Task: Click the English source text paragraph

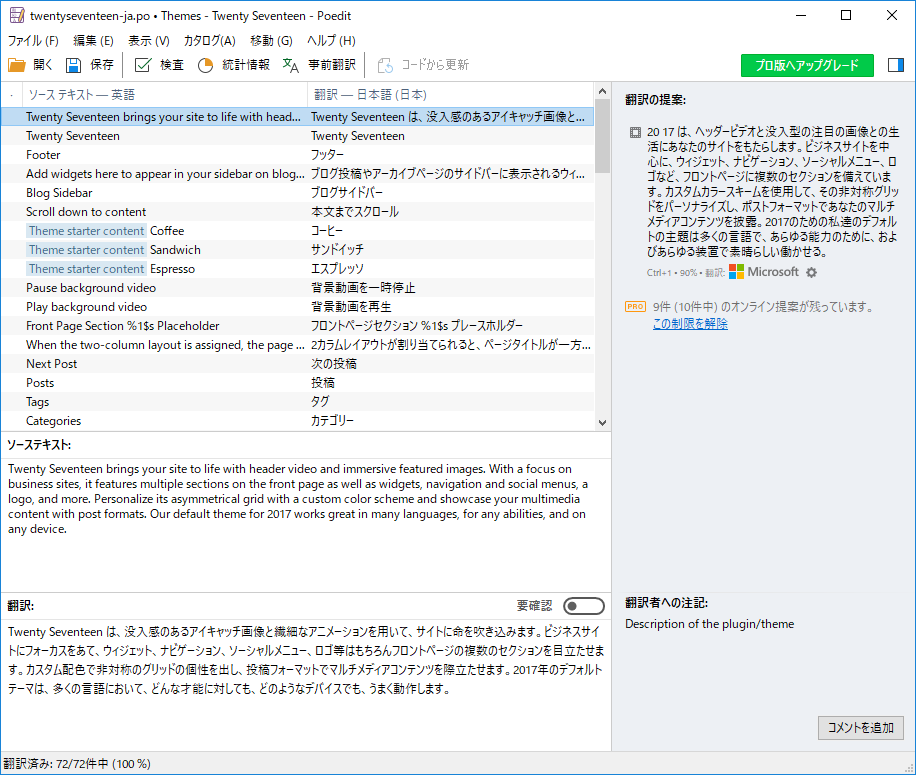Action: [x=298, y=499]
